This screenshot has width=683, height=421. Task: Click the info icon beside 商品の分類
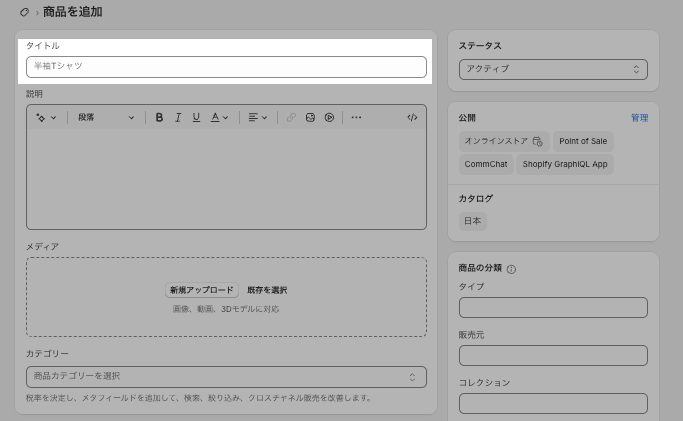coord(511,269)
